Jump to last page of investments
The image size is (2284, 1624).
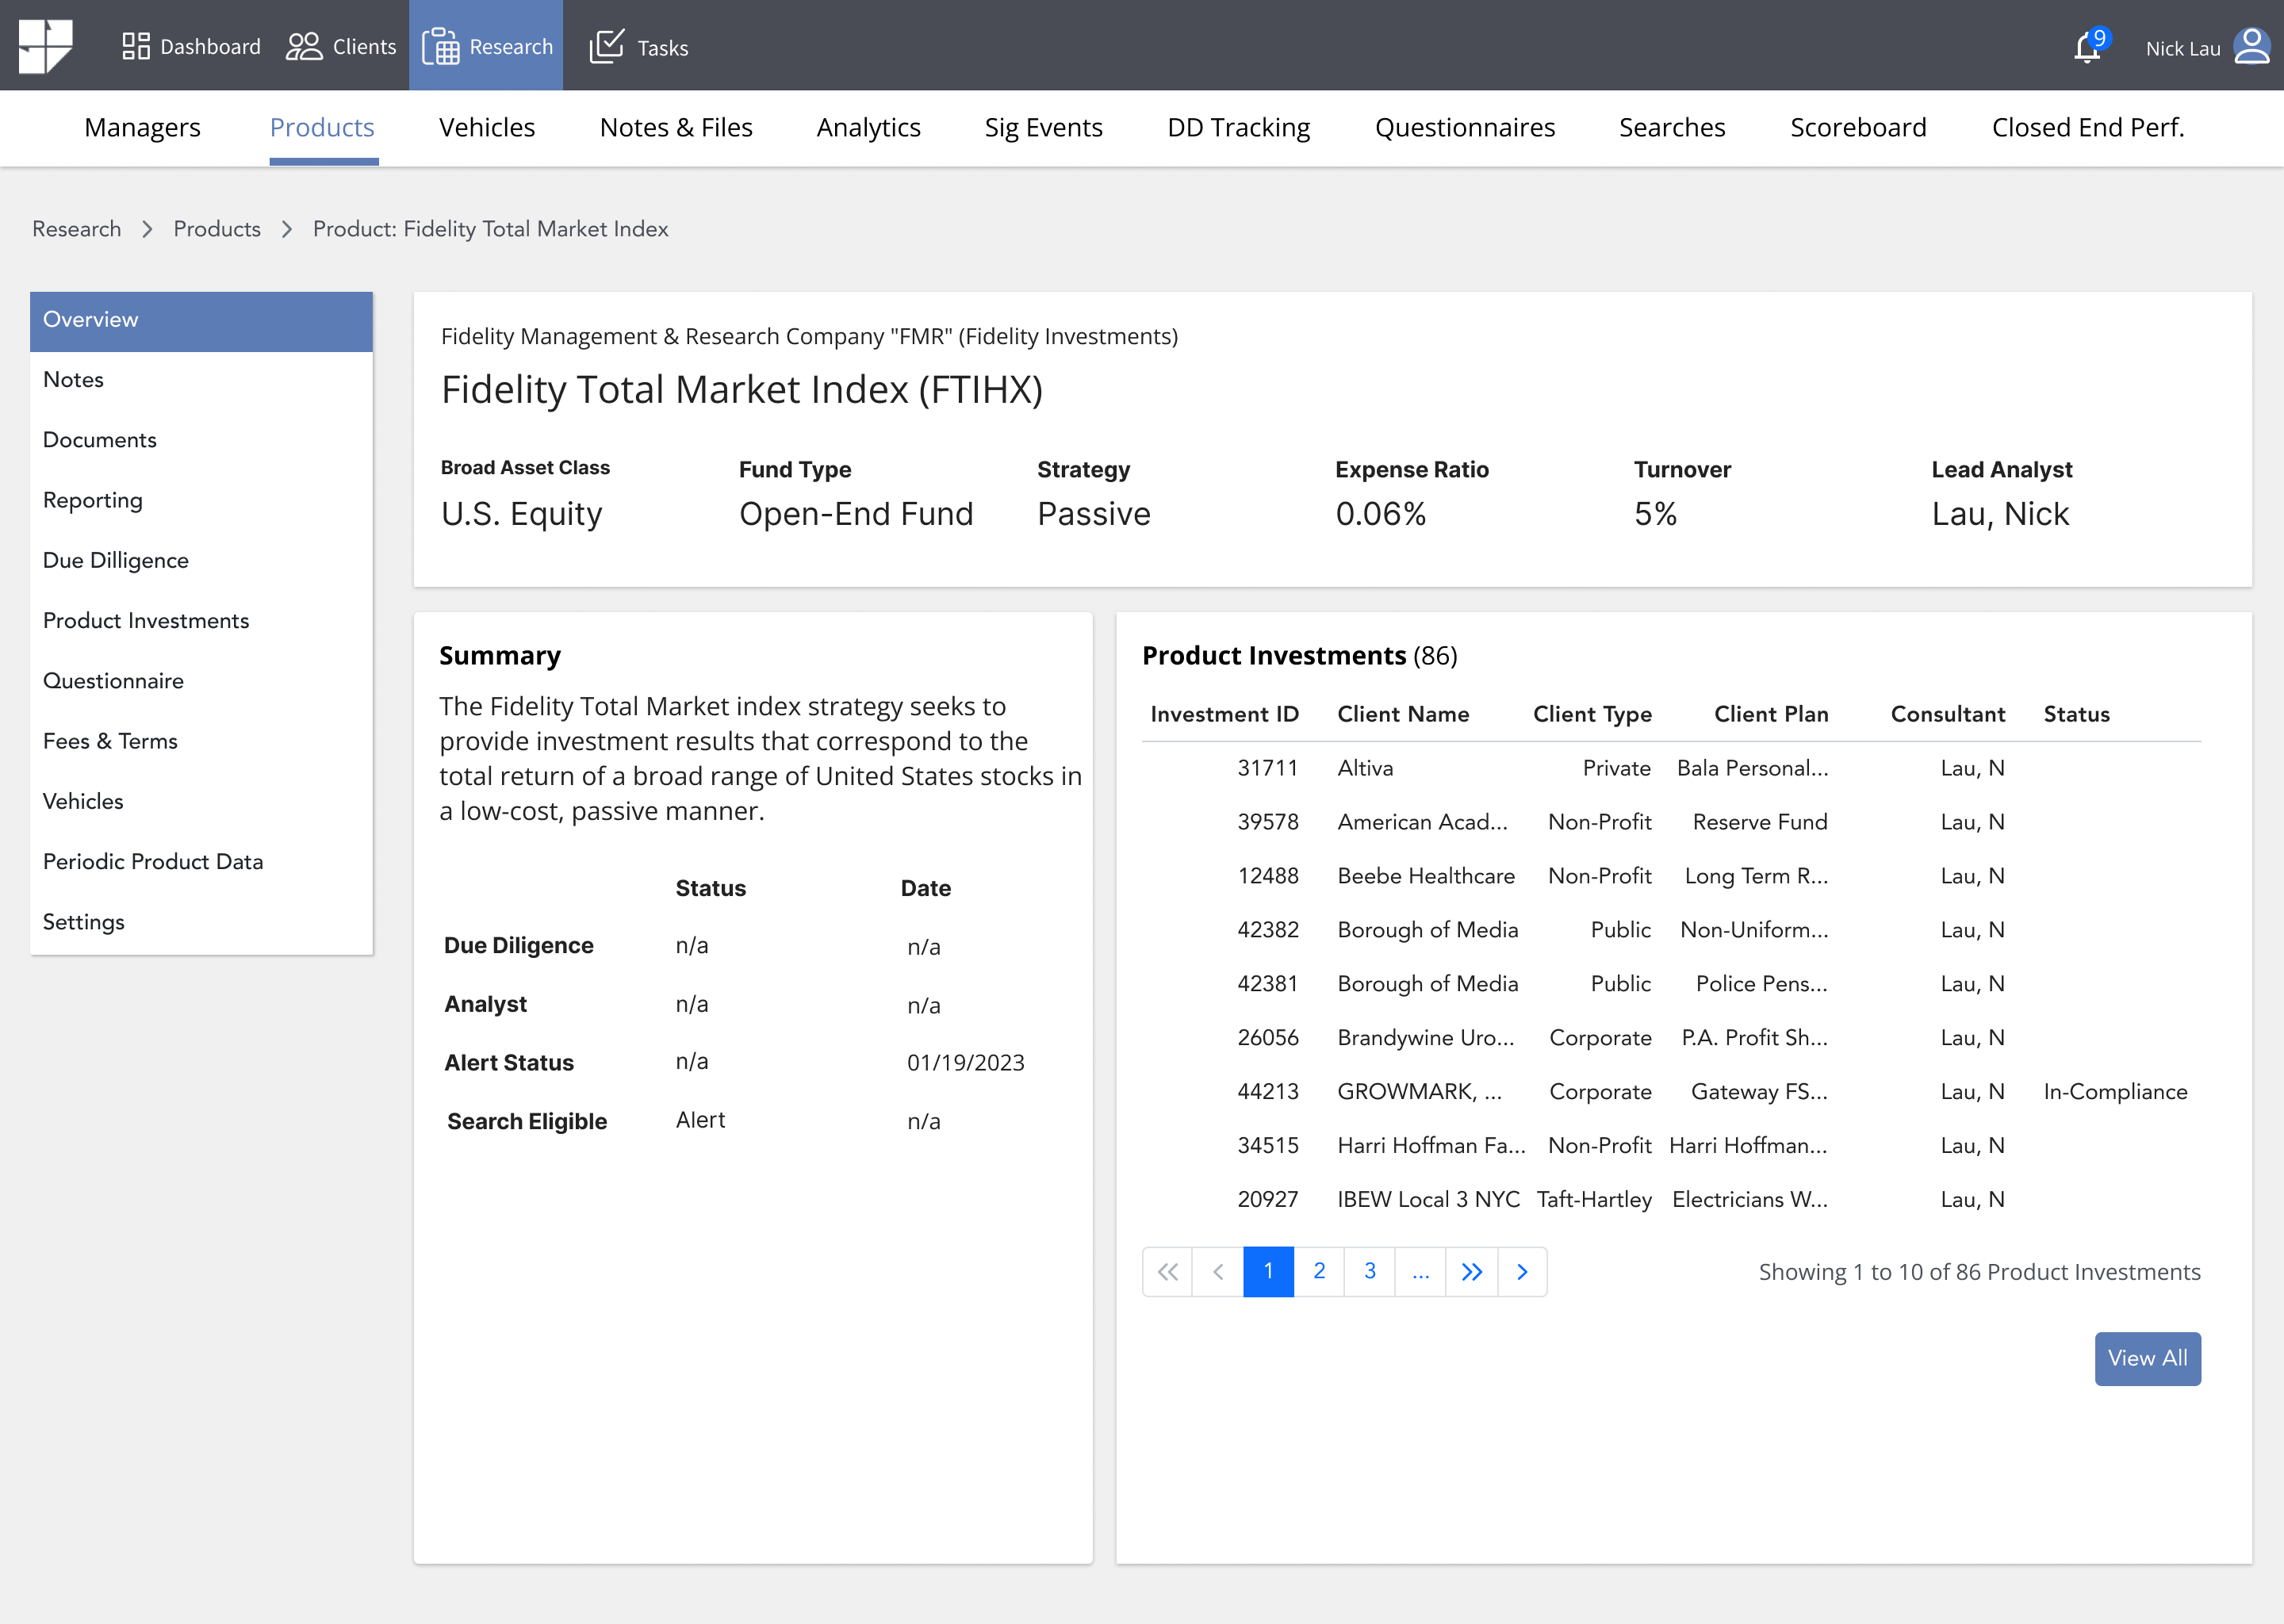point(1472,1272)
